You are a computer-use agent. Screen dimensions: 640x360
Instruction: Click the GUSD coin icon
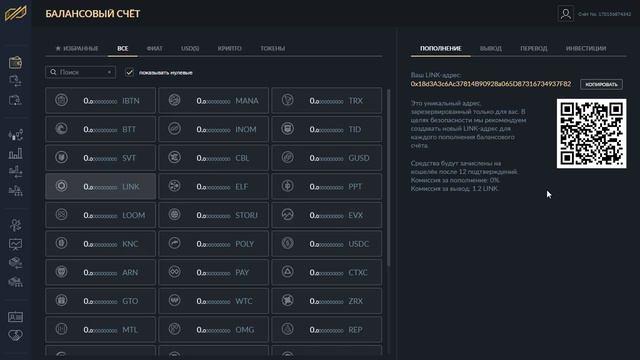(x=287, y=157)
